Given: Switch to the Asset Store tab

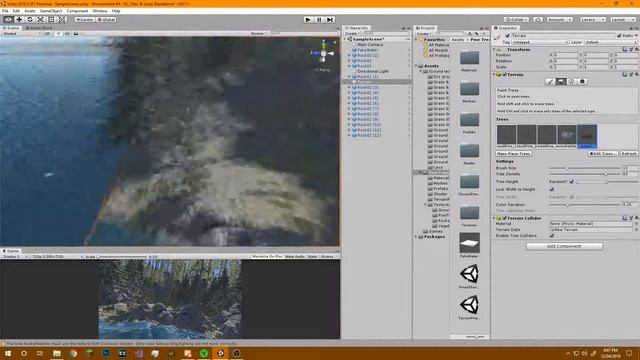Looking at the screenshot, I should coord(39,28).
